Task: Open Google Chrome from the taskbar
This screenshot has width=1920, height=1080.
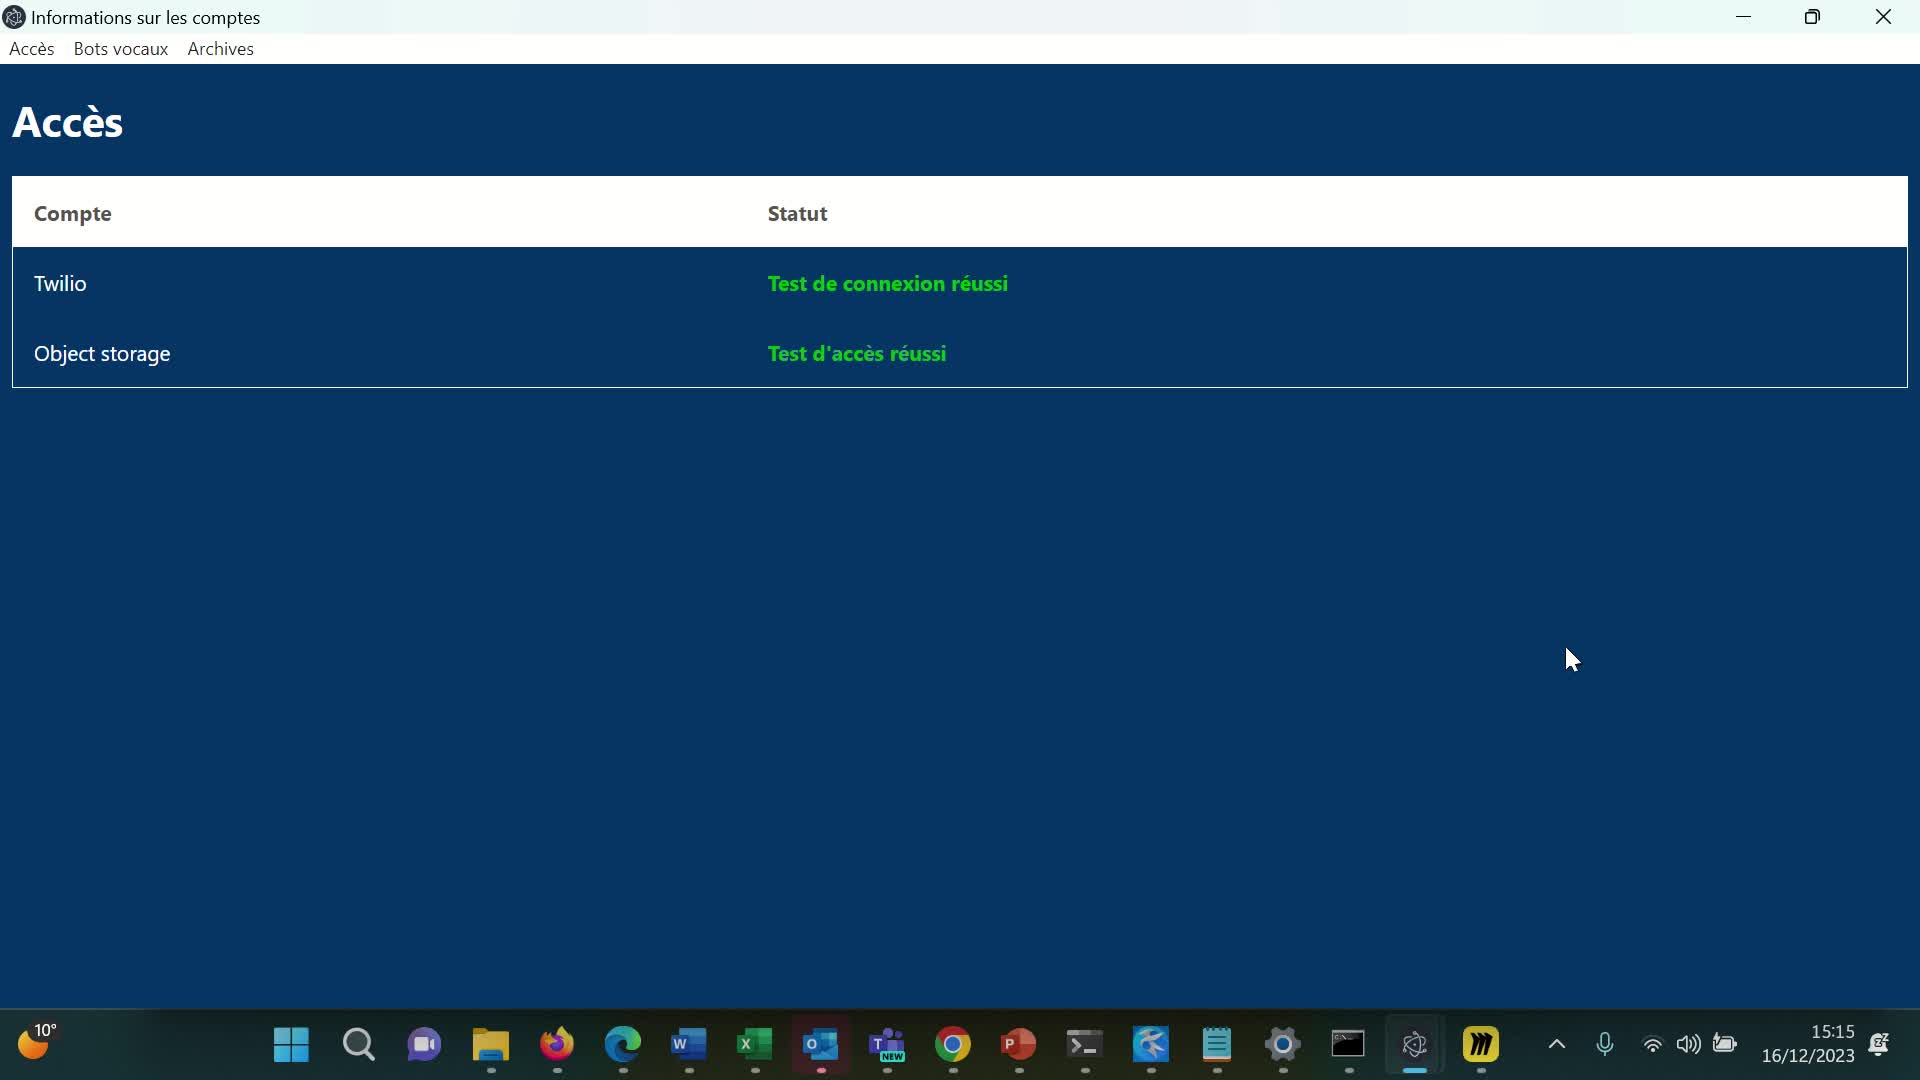Action: [x=953, y=1045]
